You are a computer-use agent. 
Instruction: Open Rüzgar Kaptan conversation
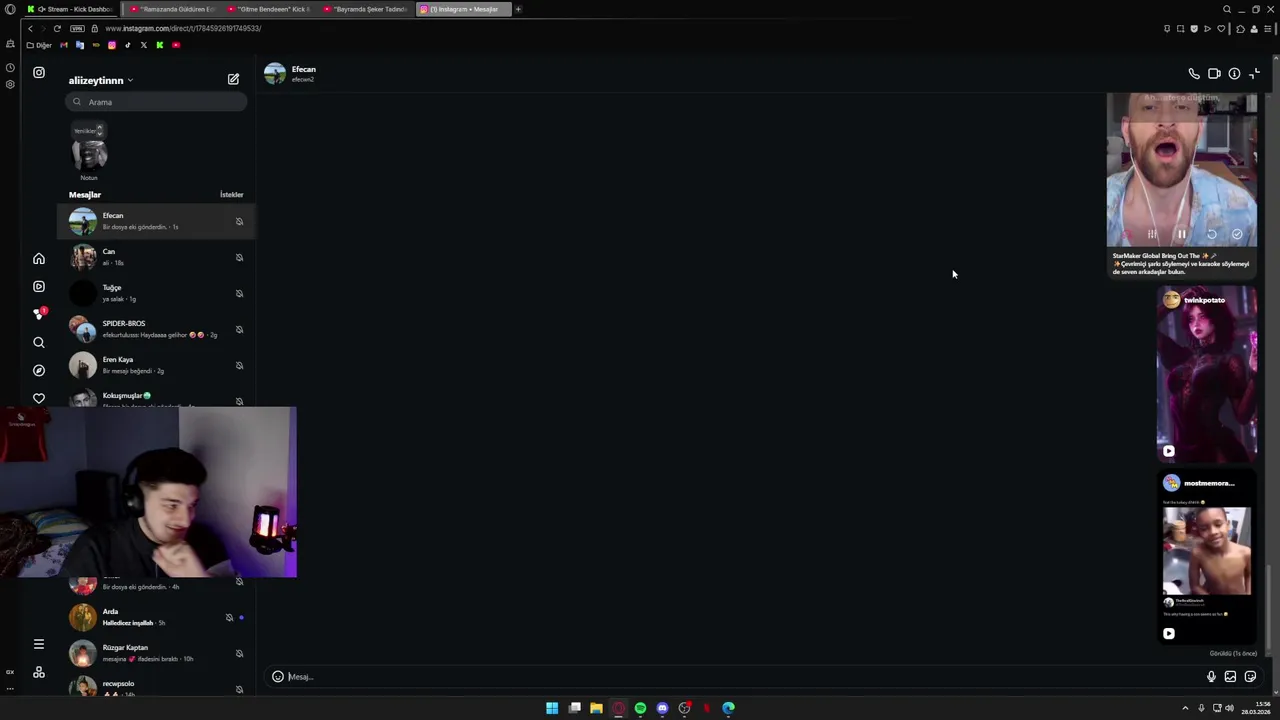click(x=156, y=654)
